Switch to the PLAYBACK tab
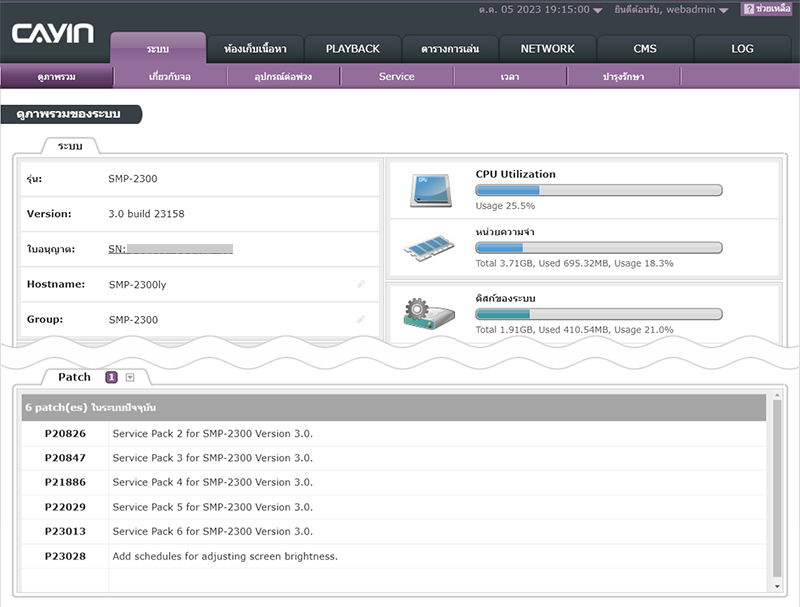The height and width of the screenshot is (607, 800). coord(353,49)
